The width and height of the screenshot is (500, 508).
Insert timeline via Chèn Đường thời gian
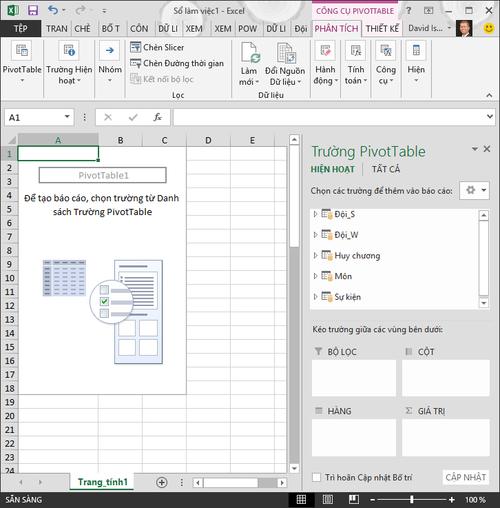[177, 63]
